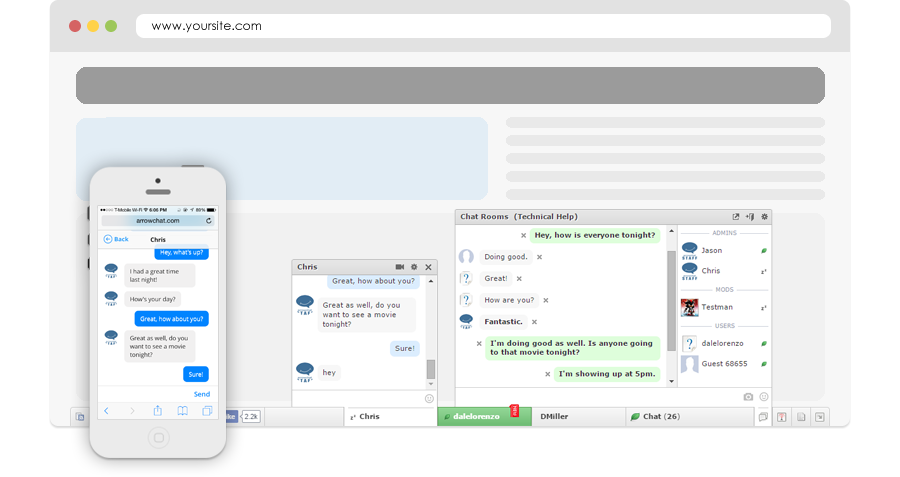The height and width of the screenshot is (477, 900).
Task: Click the 'hey' message in the Chris chat
Action: tap(329, 373)
